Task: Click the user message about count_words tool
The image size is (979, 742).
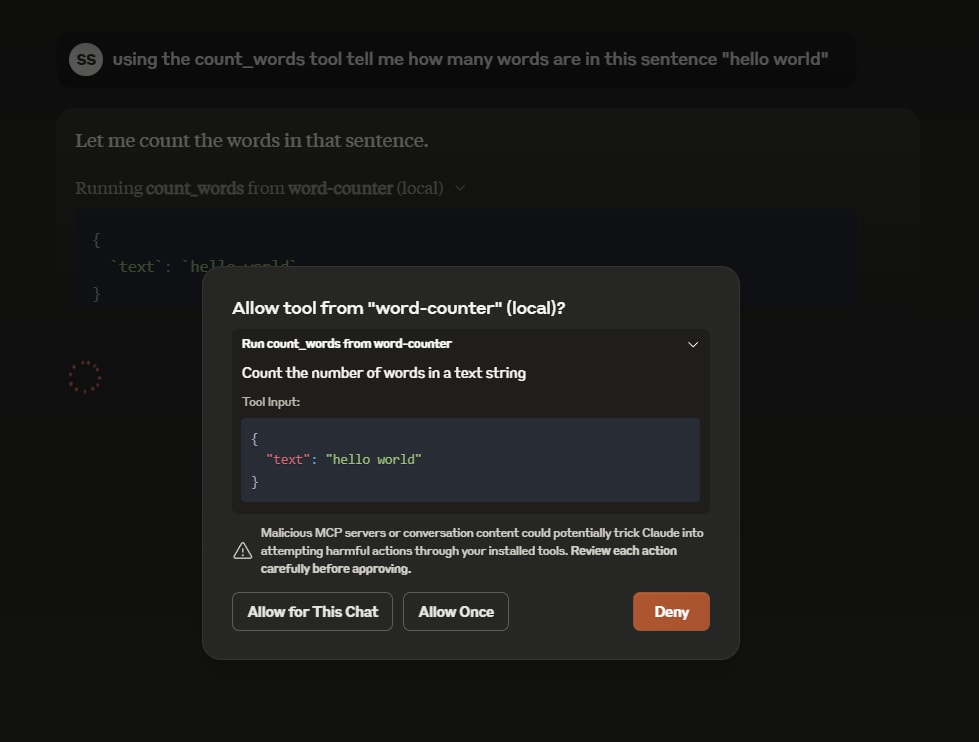Action: point(470,59)
